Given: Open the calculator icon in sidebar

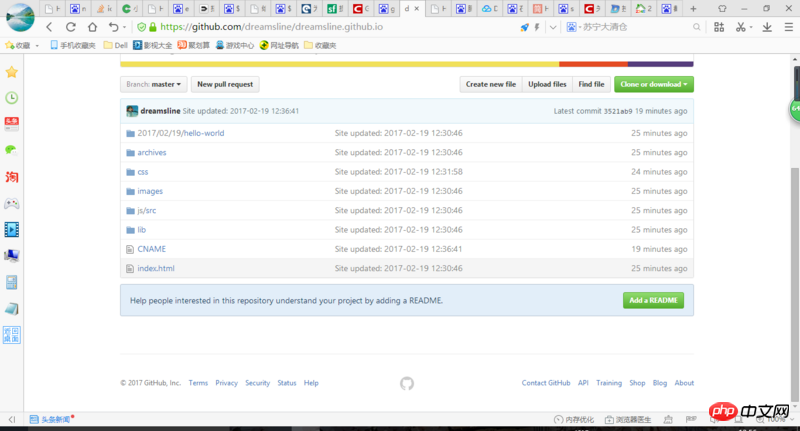Looking at the screenshot, I should [x=11, y=282].
